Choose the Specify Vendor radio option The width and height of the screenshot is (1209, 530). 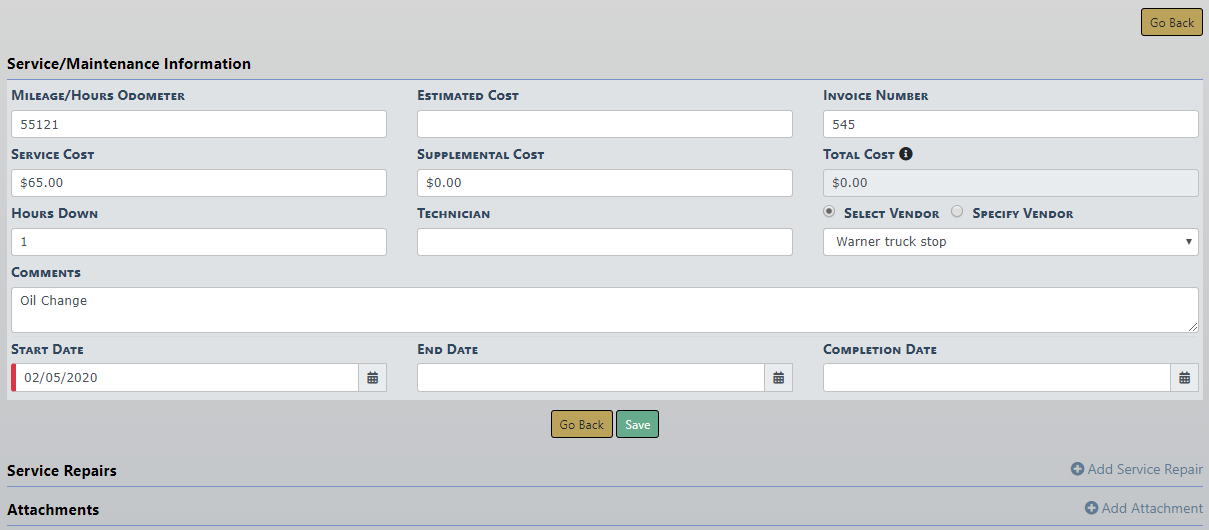click(x=957, y=212)
